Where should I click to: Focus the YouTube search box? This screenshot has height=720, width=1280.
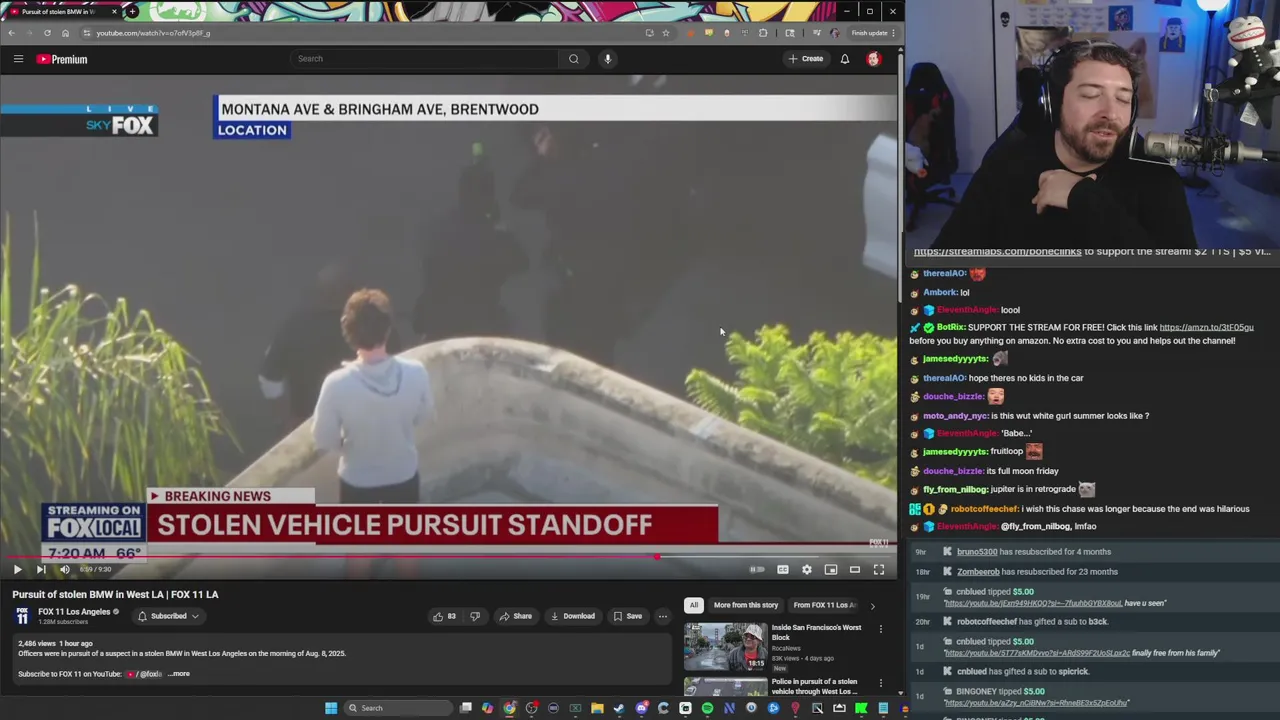click(424, 58)
